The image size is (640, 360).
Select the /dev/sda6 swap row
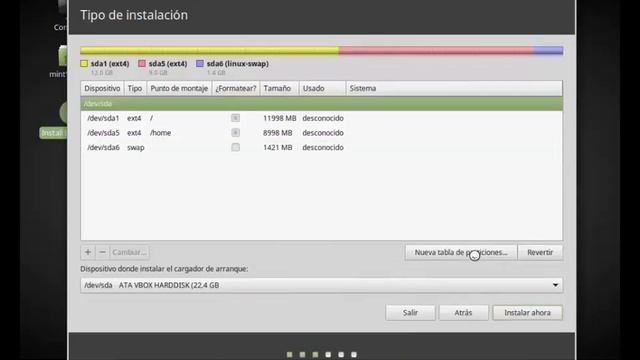coord(322,147)
